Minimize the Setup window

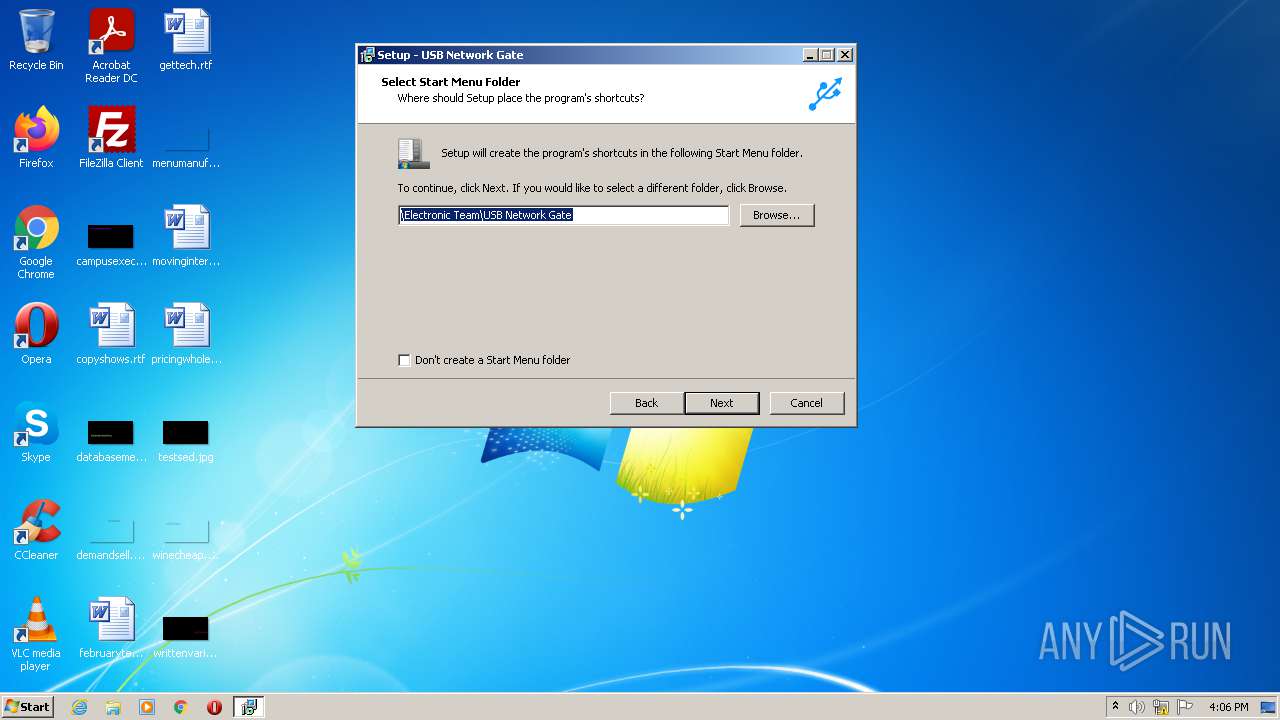tap(810, 55)
